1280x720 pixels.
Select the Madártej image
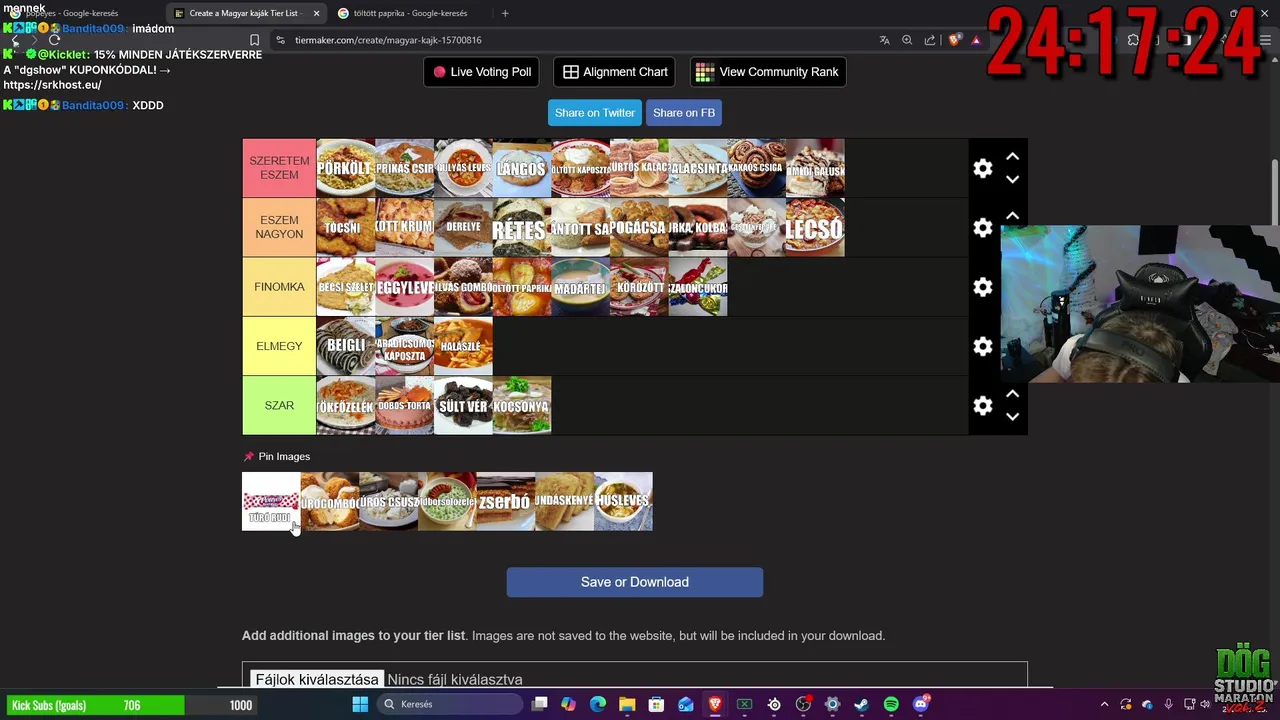point(580,287)
